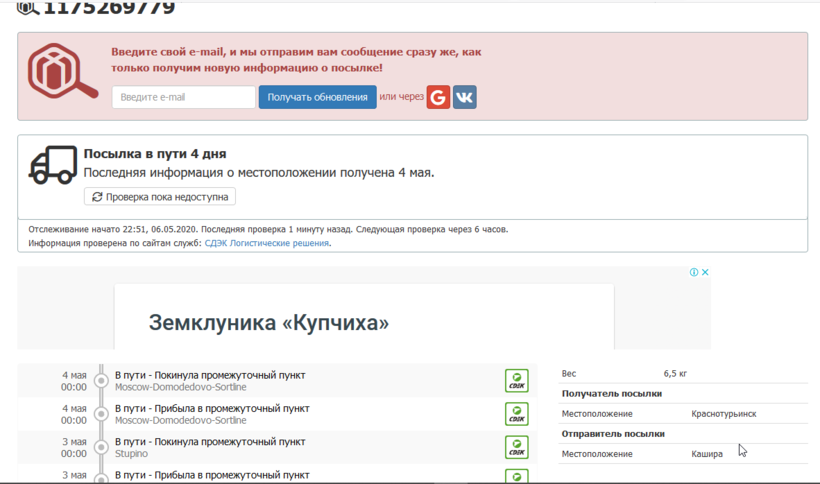Image resolution: width=820 pixels, height=484 pixels.
Task: Click the VK social login icon
Action: click(465, 97)
